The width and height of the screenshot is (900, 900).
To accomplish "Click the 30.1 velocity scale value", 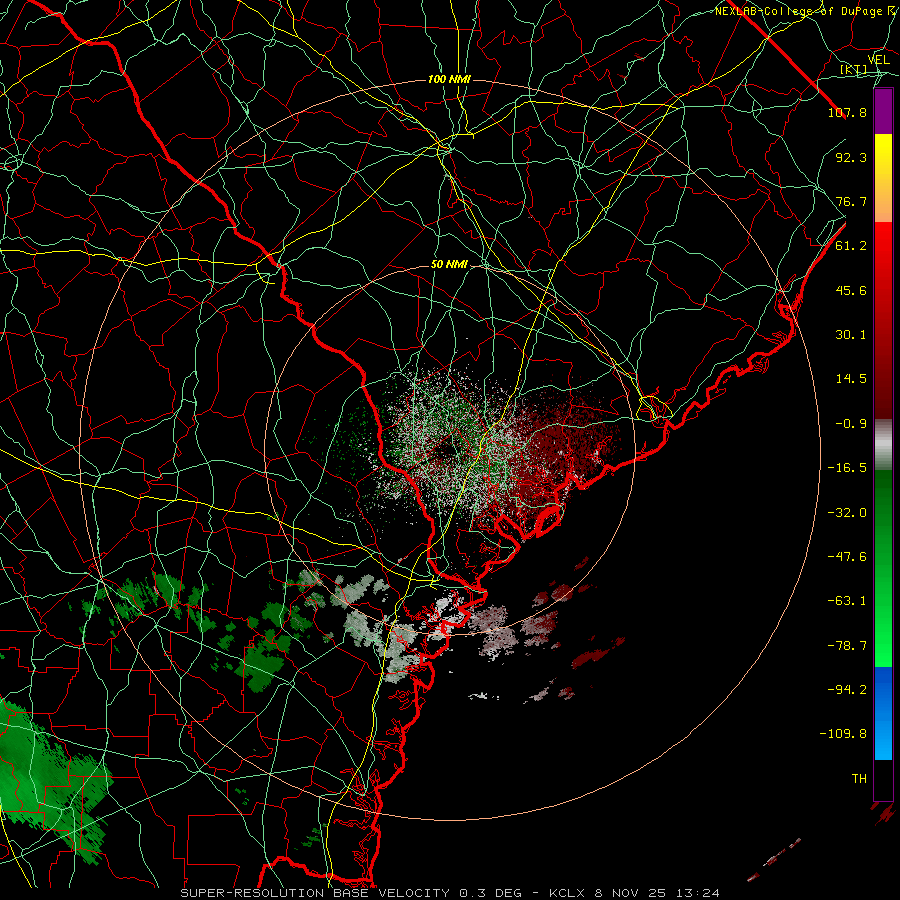I will click(x=851, y=335).
